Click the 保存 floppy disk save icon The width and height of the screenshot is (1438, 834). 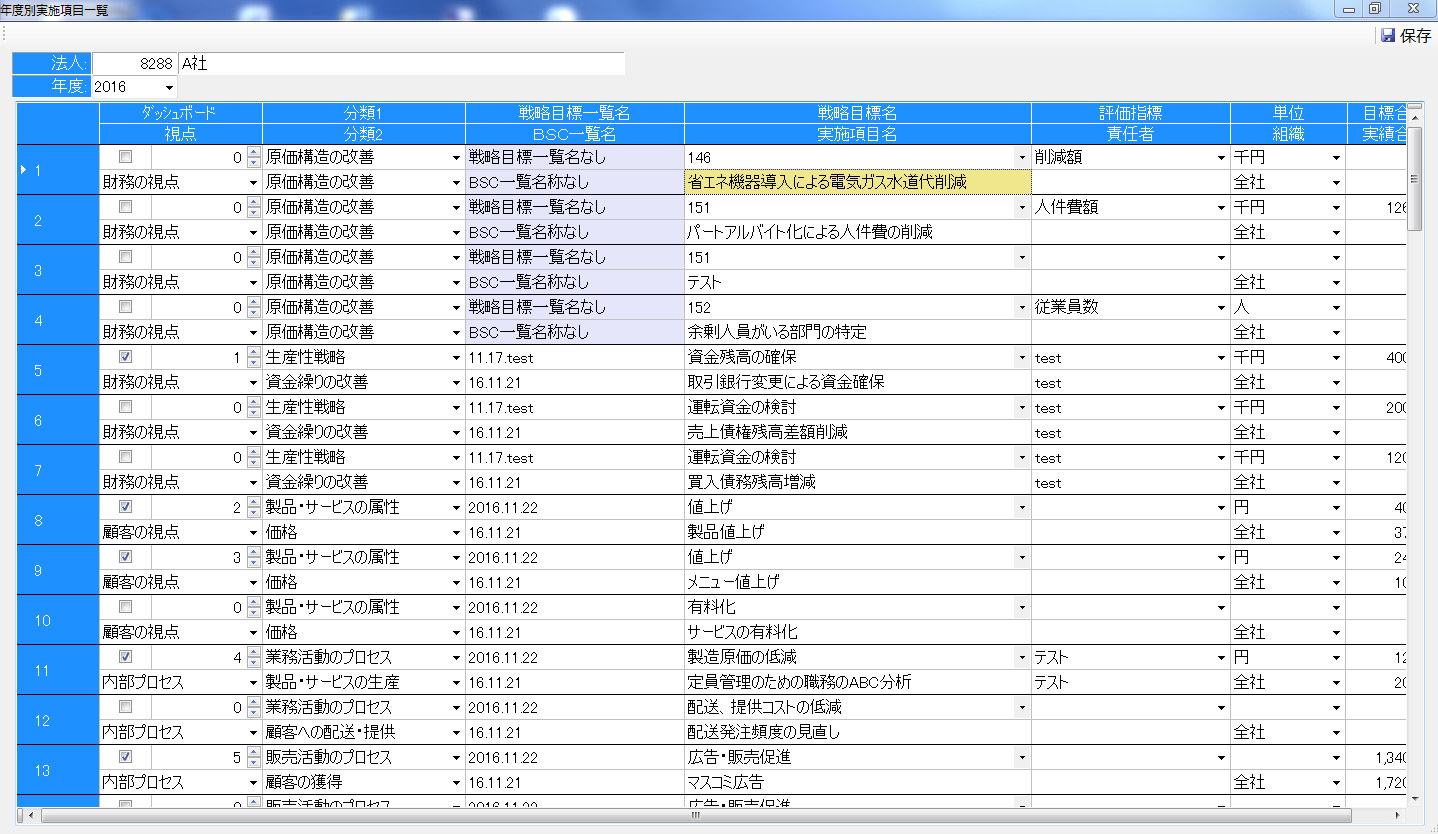point(1388,35)
